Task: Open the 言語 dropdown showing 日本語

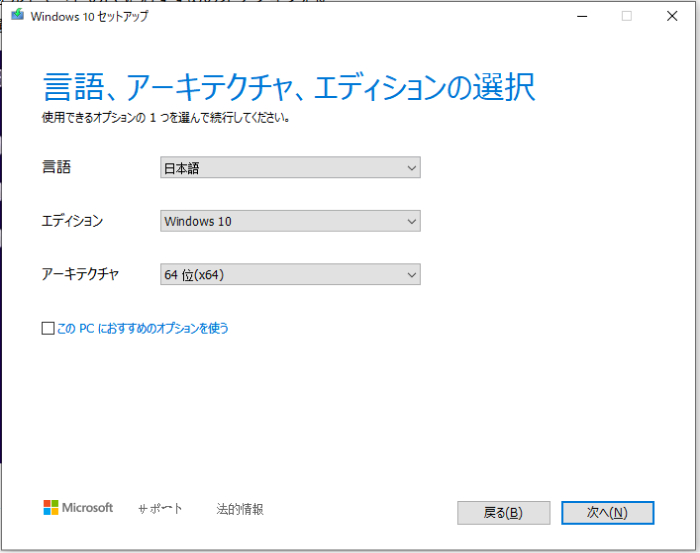Action: click(290, 167)
